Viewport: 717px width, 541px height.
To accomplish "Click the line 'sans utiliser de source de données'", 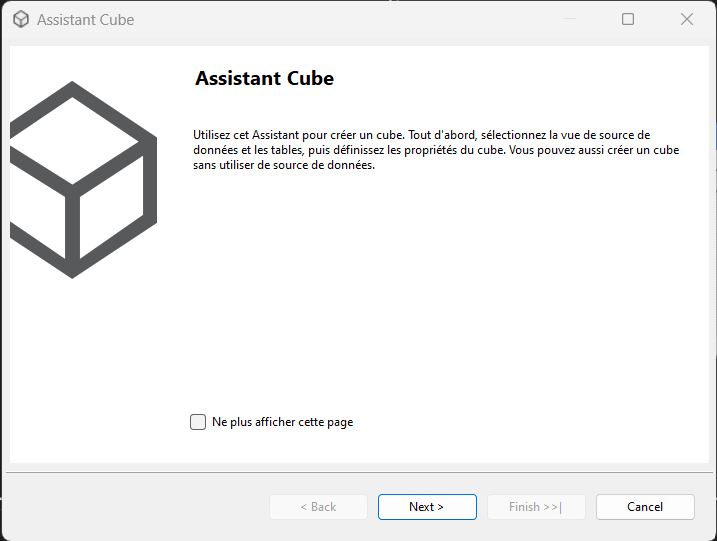I will click(x=284, y=165).
